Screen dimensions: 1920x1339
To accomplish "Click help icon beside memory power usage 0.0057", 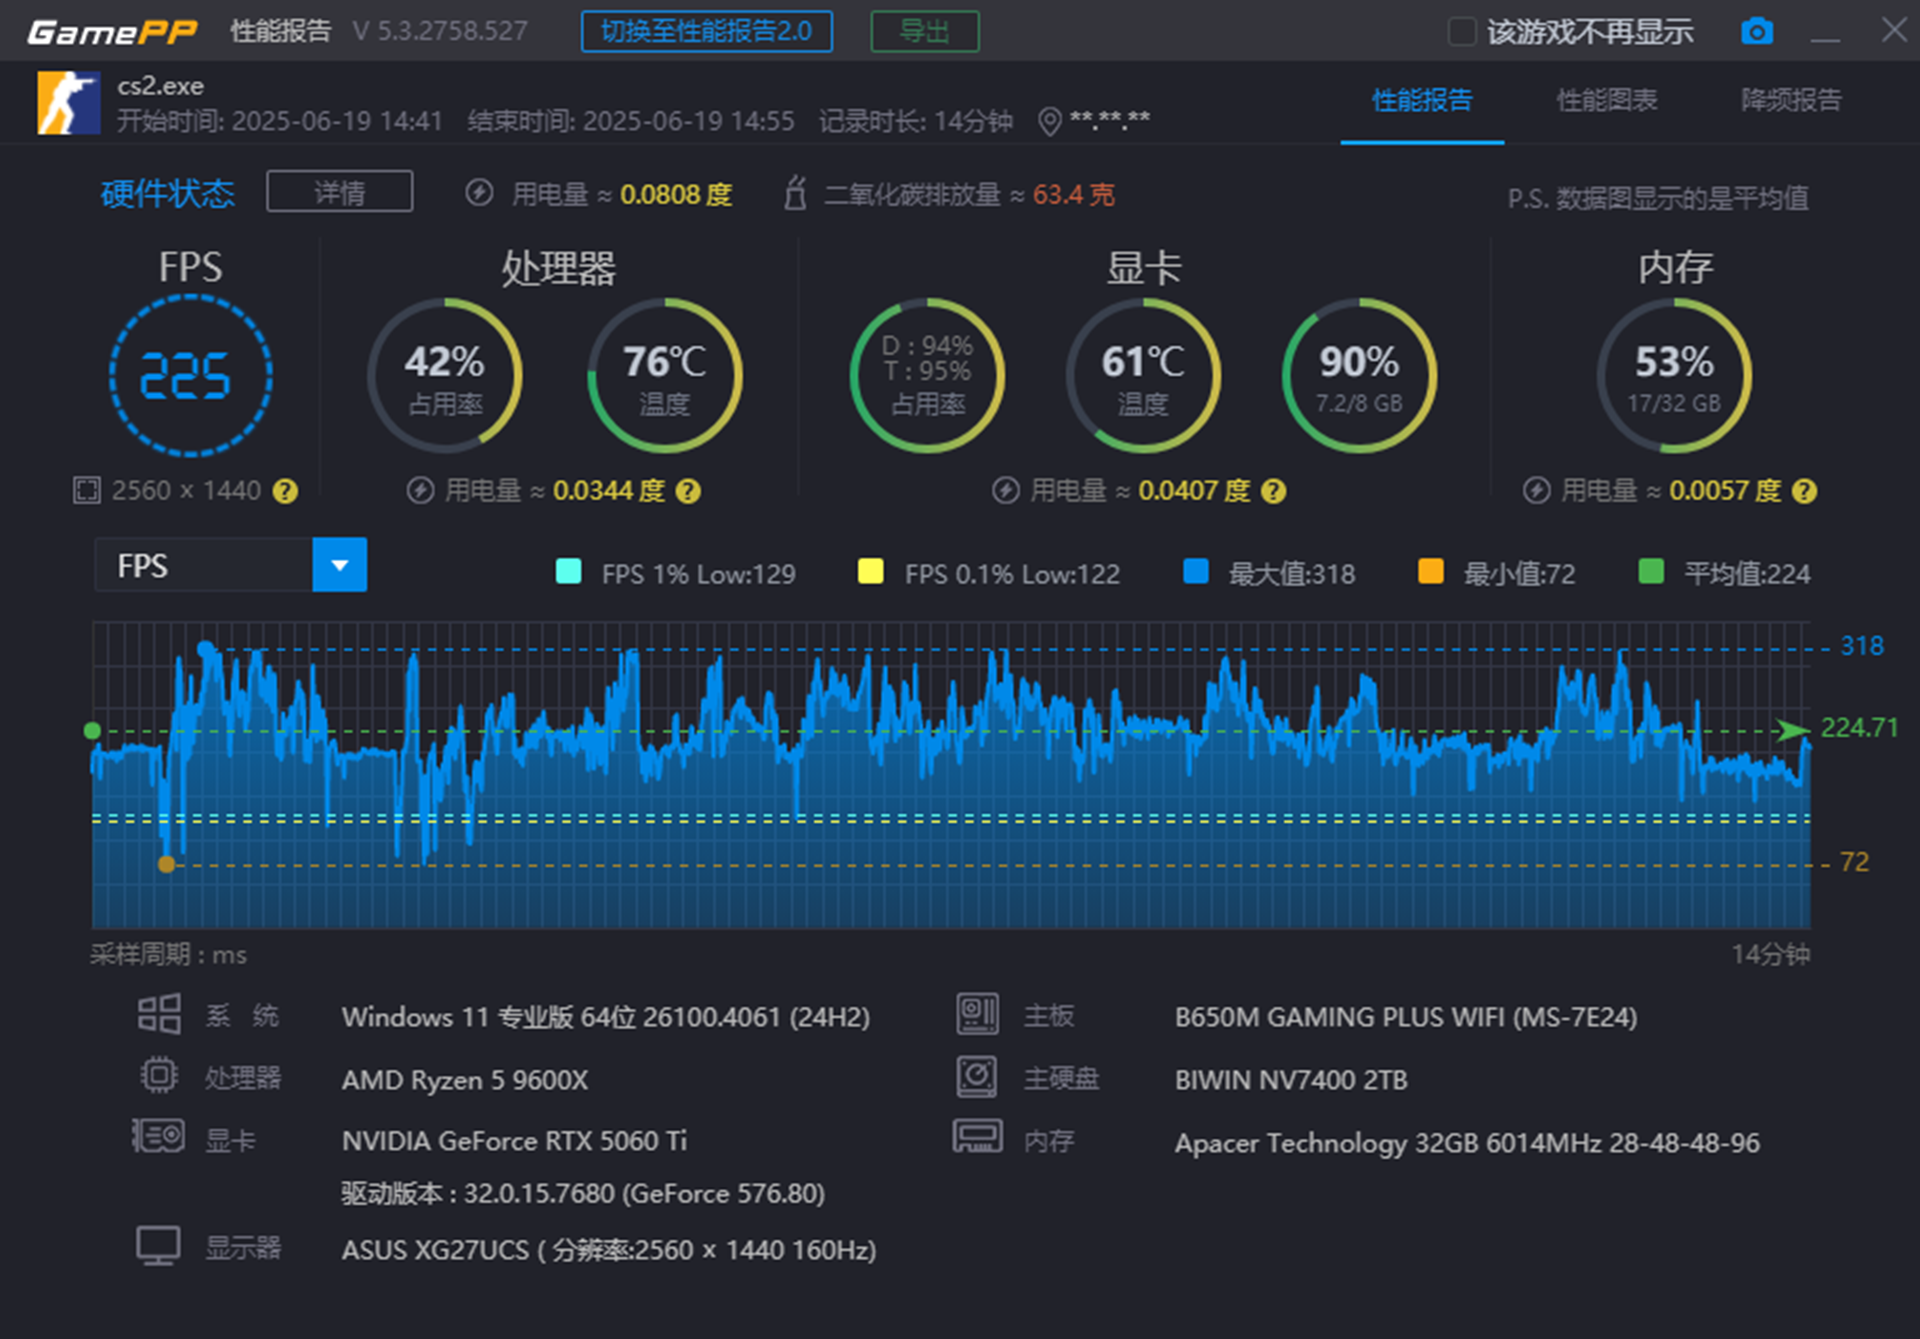I will point(1804,491).
